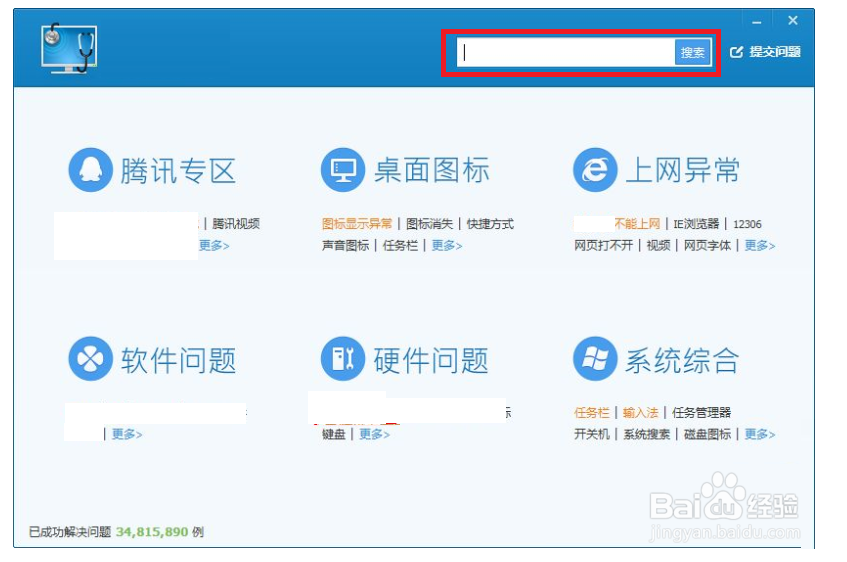
Task: Expand 更多 under 桌面图标
Action: pos(447,245)
